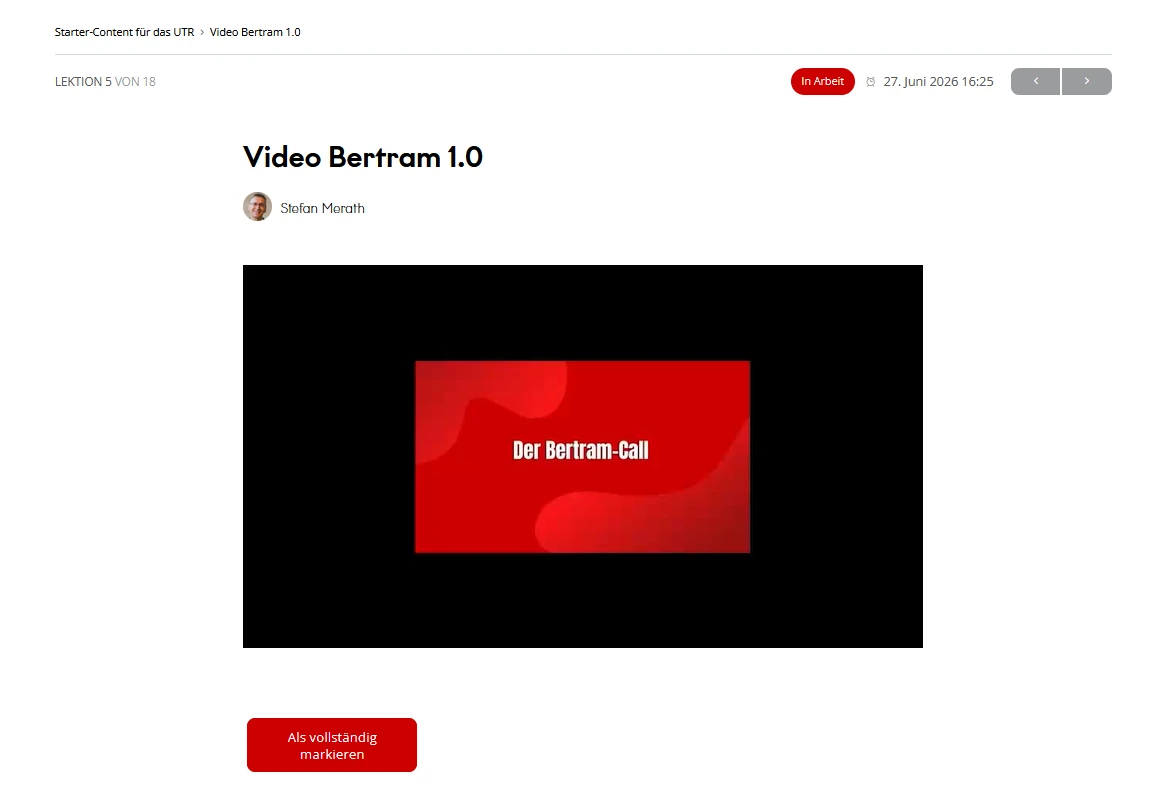Click the In Arbeit status badge
Image resolution: width=1153 pixels, height=808 pixels.
[822, 81]
